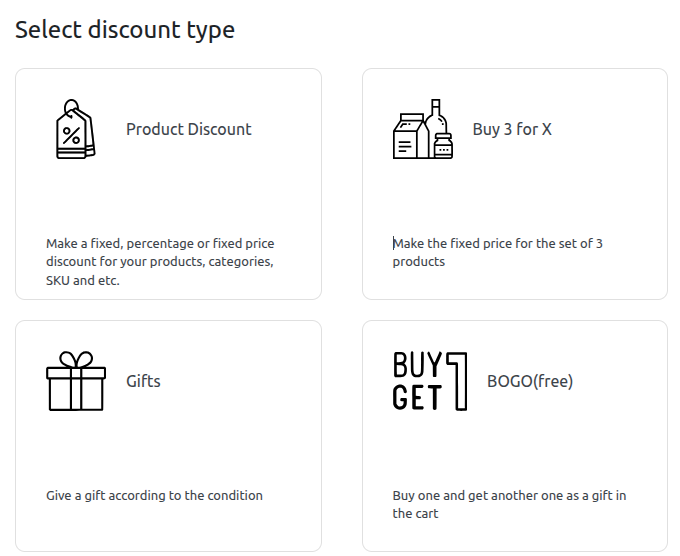Click the percent symbol on the price tag
This screenshot has height=556, width=680.
71,132
